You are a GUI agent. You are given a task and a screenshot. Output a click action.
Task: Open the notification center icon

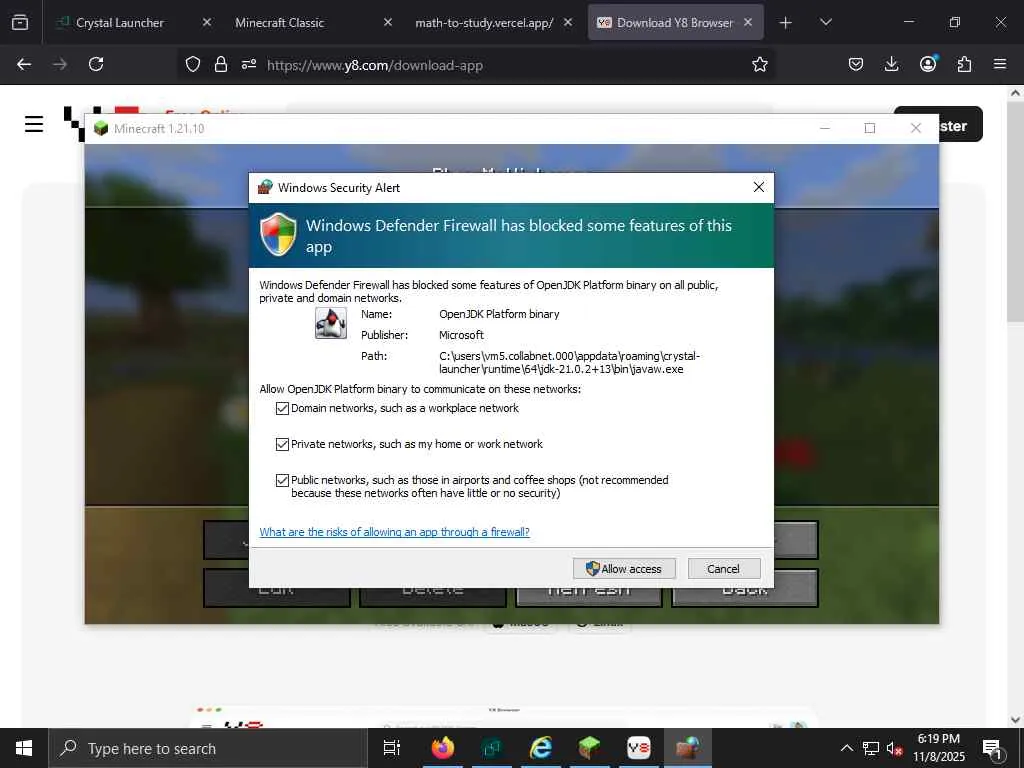tap(992, 748)
